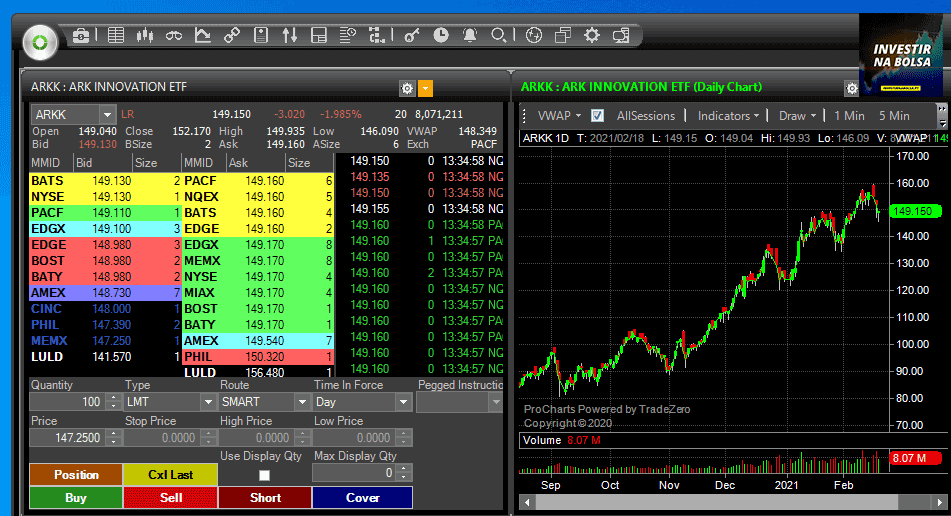Click the glasses watch icon
Viewport: 951px width, 516px height.
[174, 35]
